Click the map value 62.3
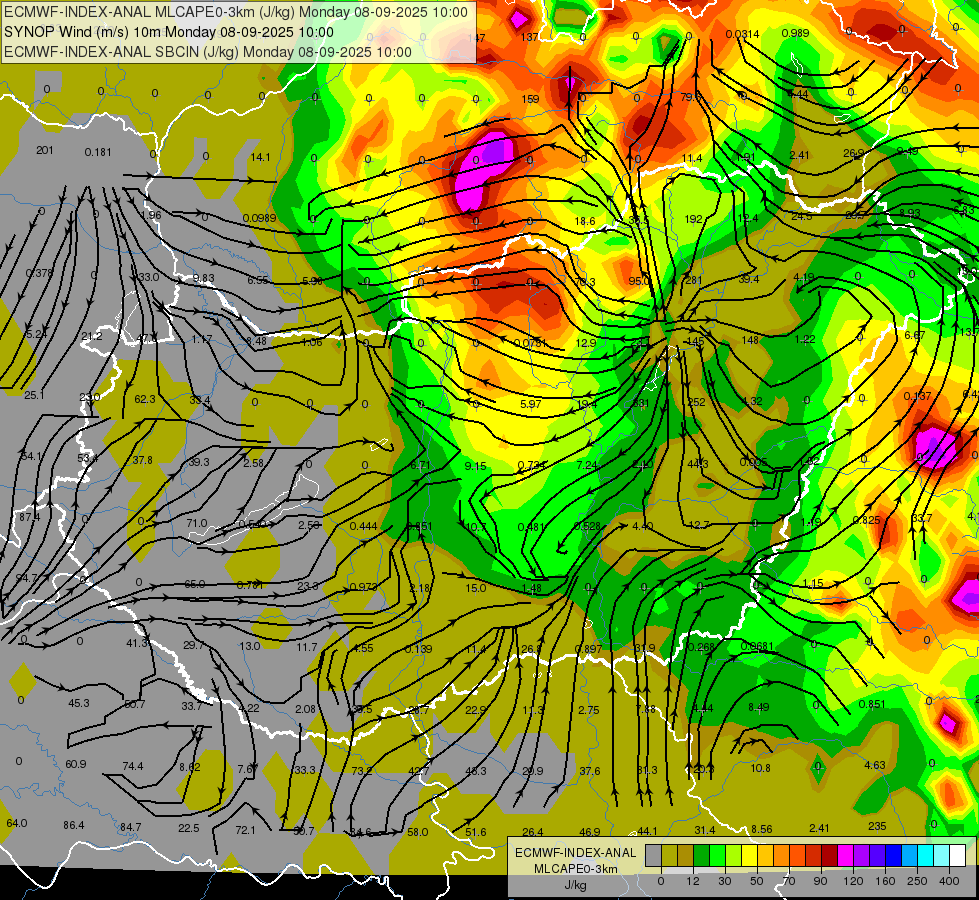The image size is (979, 900). 145,399
